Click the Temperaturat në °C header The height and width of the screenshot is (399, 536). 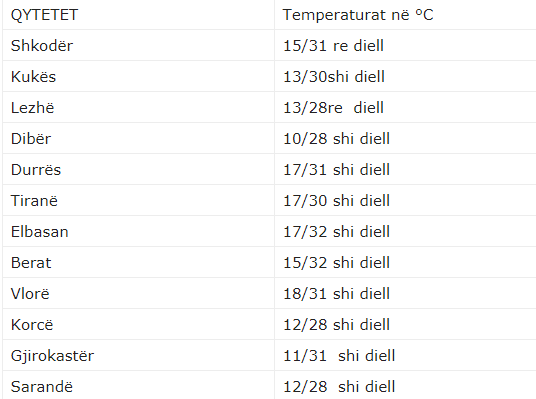click(358, 15)
